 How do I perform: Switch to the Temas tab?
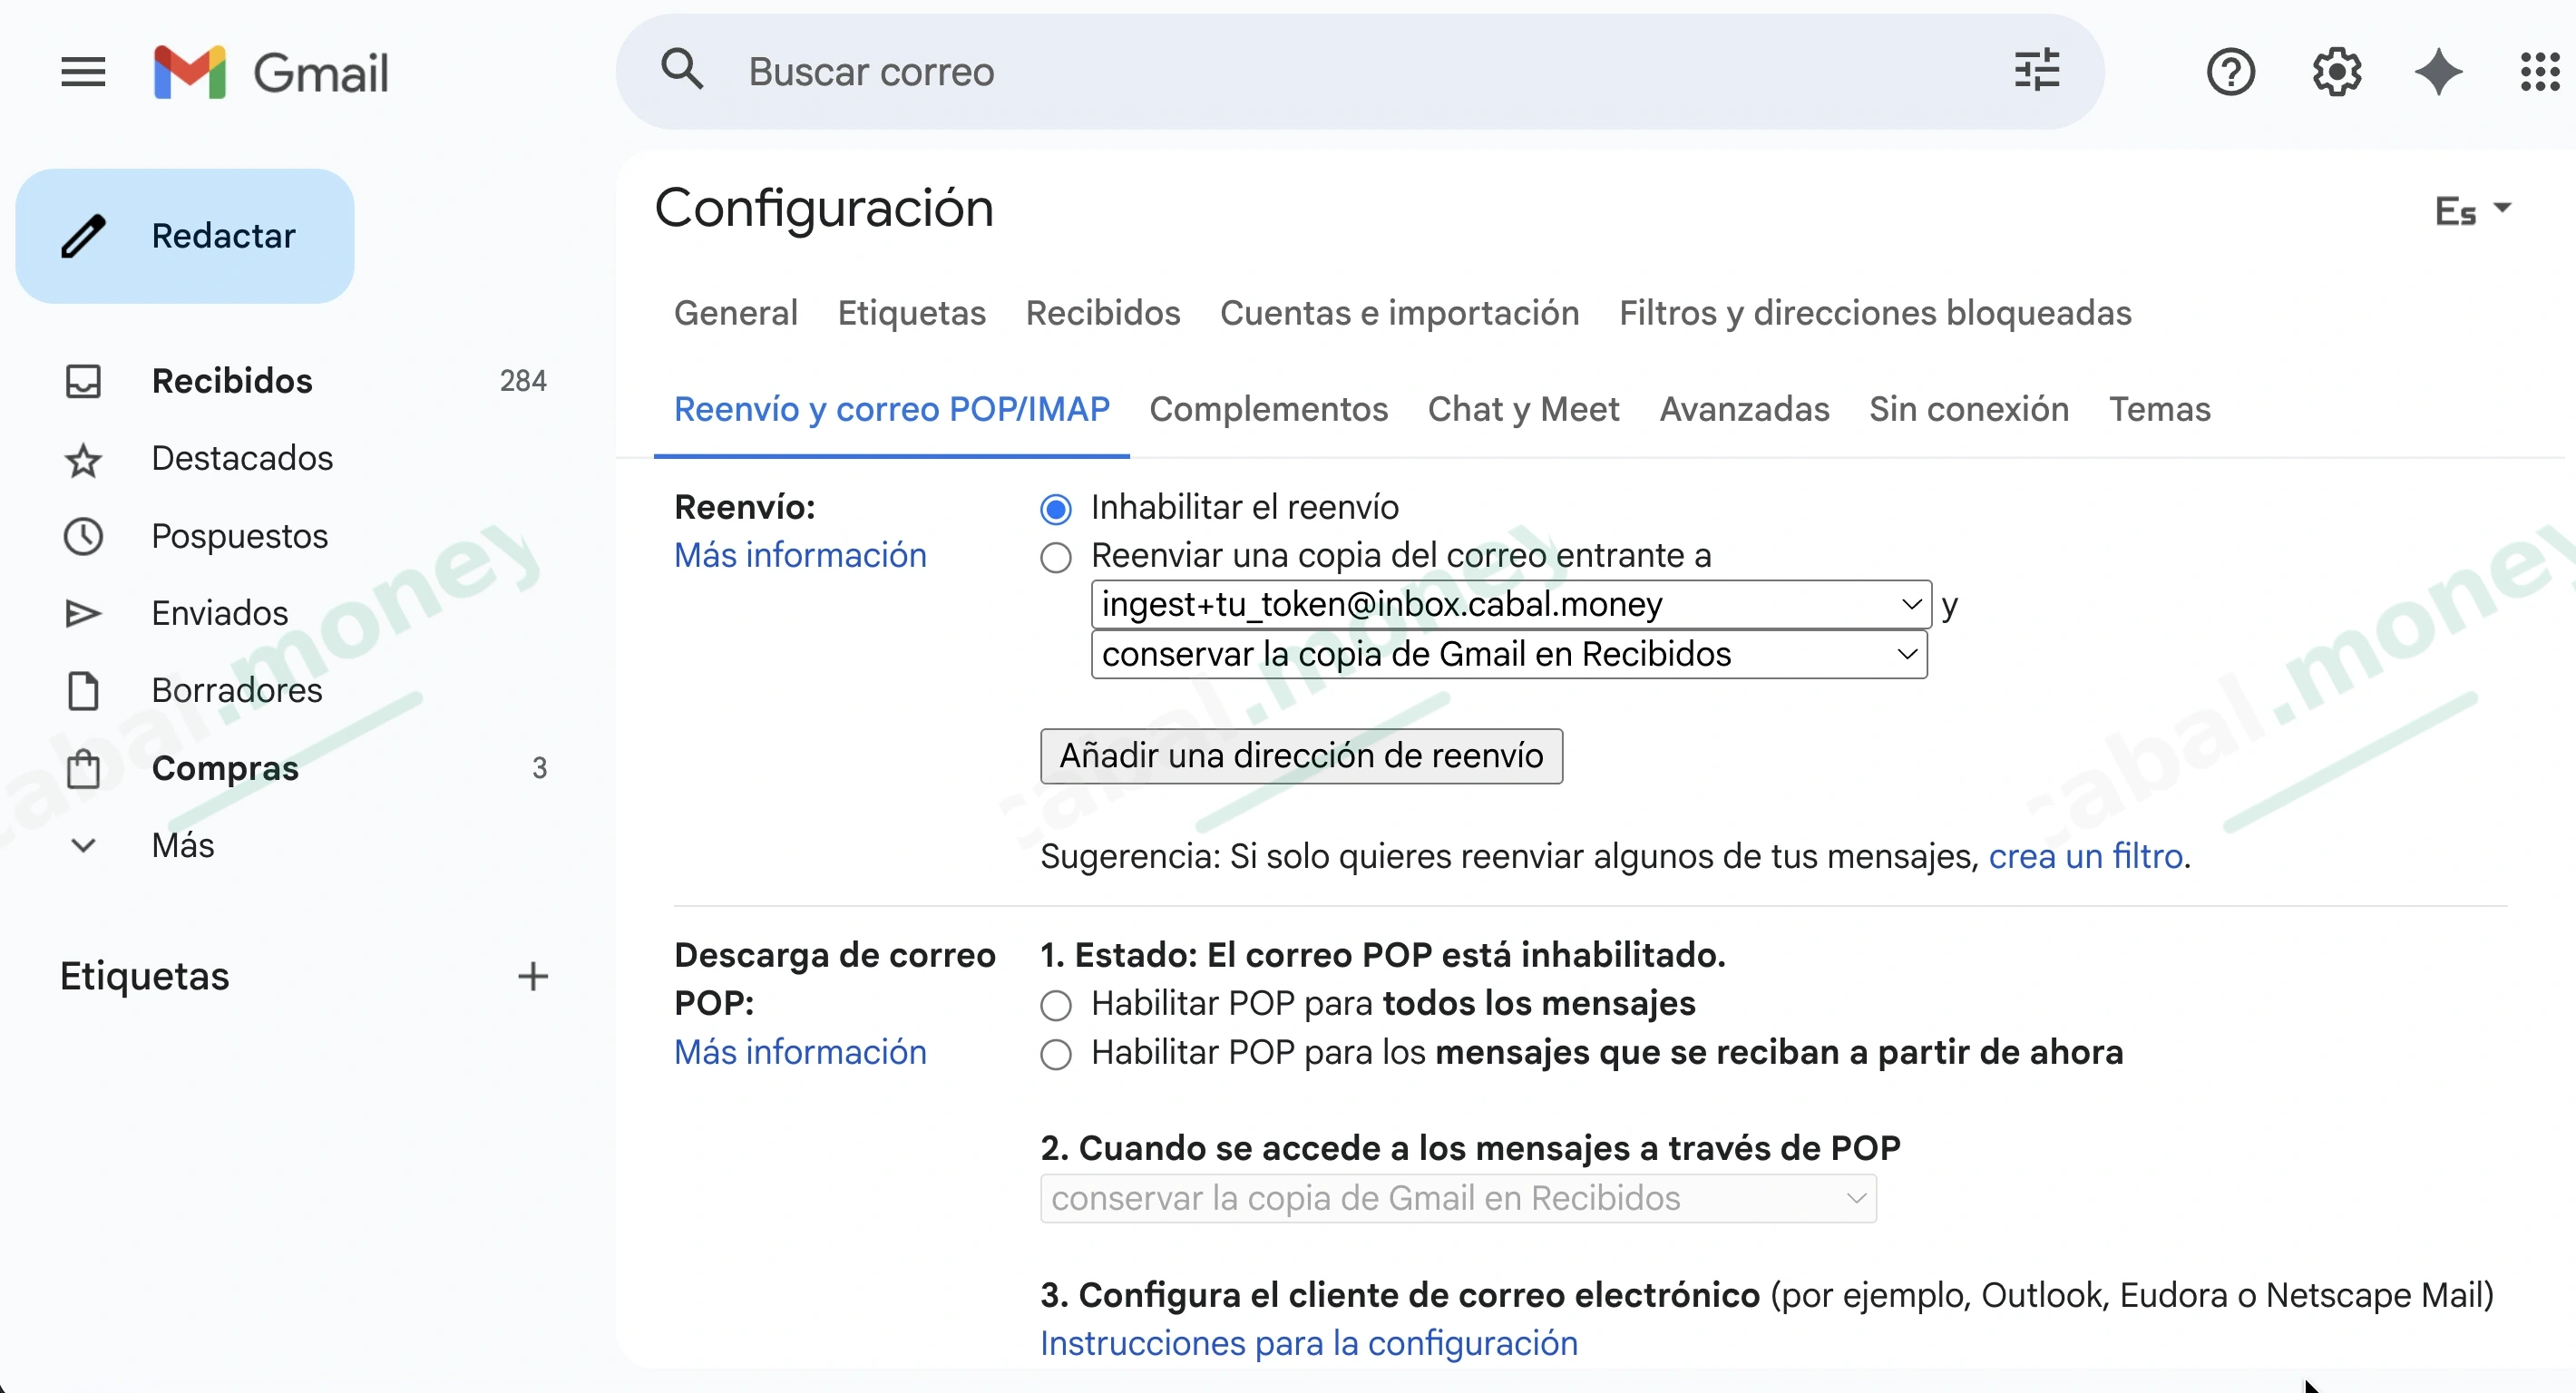[x=2159, y=409]
